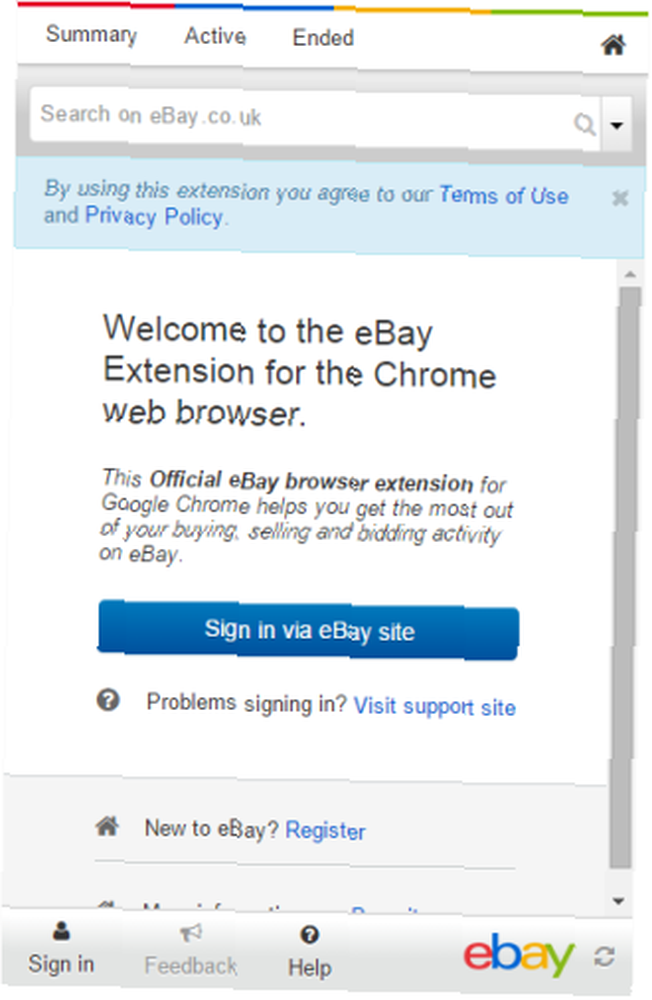Open the Visit support site link
The height and width of the screenshot is (1000, 652).
click(x=434, y=706)
